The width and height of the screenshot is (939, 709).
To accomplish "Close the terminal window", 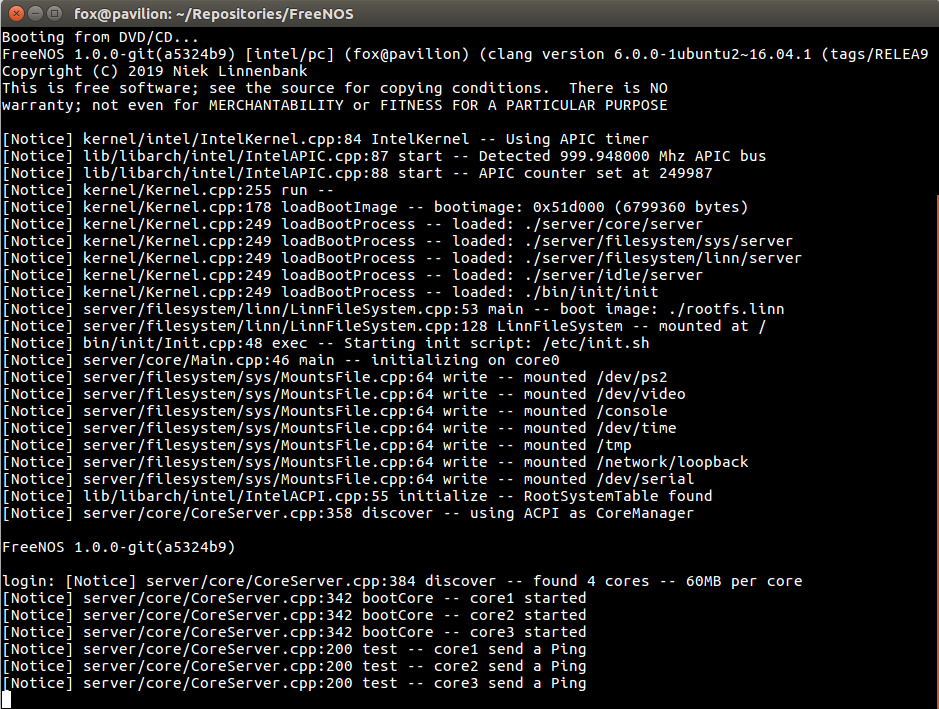I will [x=14, y=14].
